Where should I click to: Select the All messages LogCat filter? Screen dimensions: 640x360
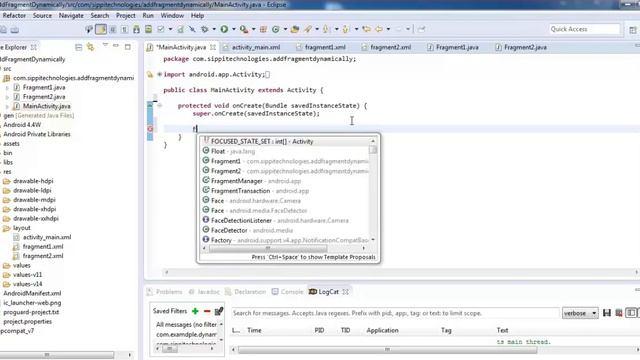187,324
